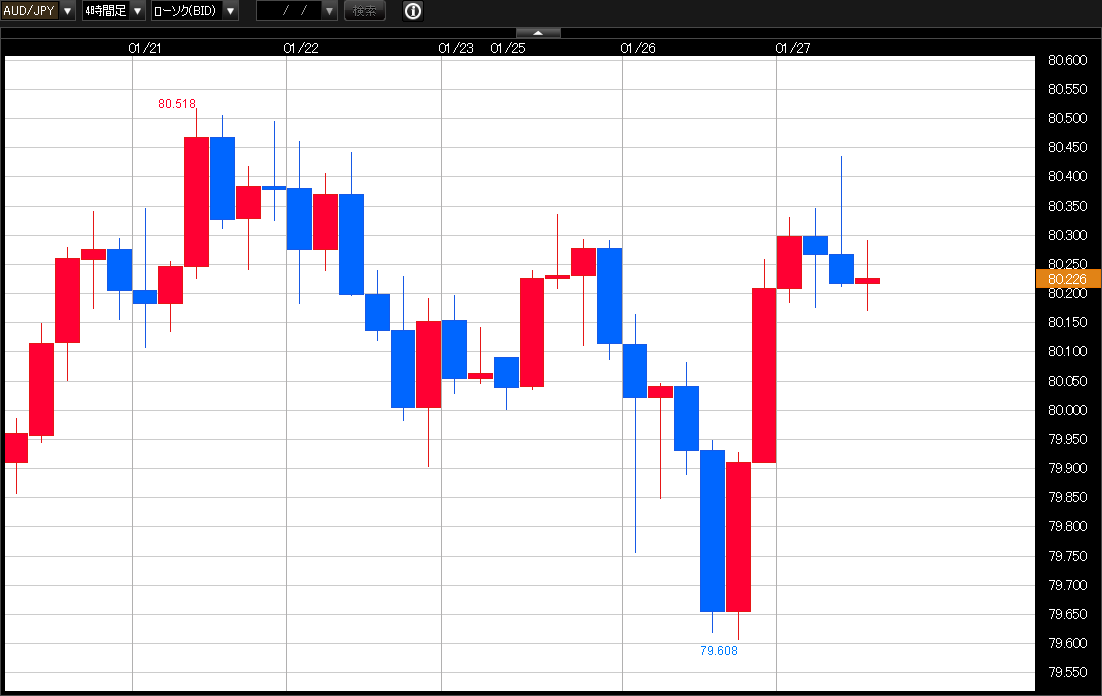Click the 80.000 price axis label
This screenshot has width=1102, height=696.
coord(1068,410)
